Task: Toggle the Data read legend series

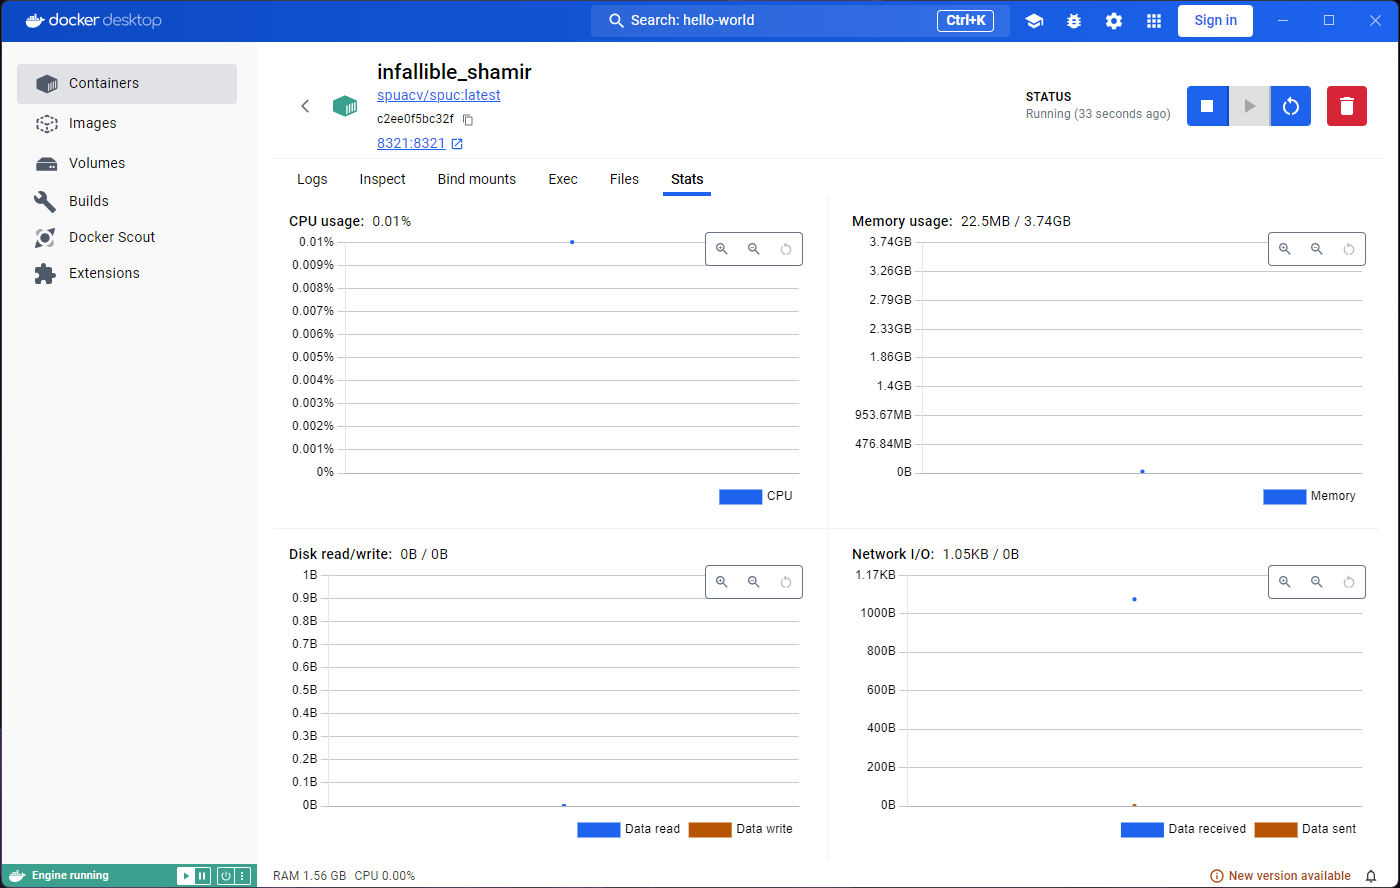Action: pos(628,829)
